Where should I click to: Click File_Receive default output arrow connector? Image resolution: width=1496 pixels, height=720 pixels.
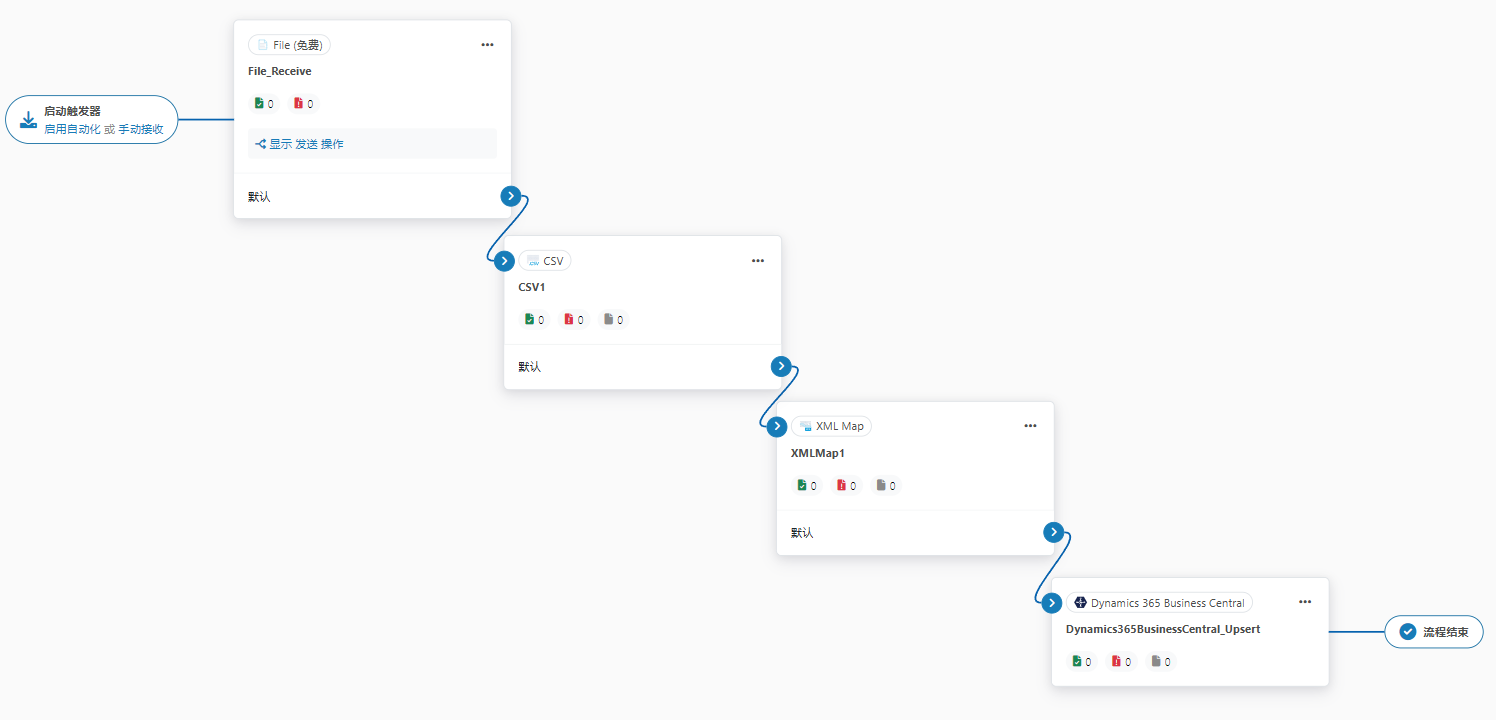pyautogui.click(x=511, y=196)
